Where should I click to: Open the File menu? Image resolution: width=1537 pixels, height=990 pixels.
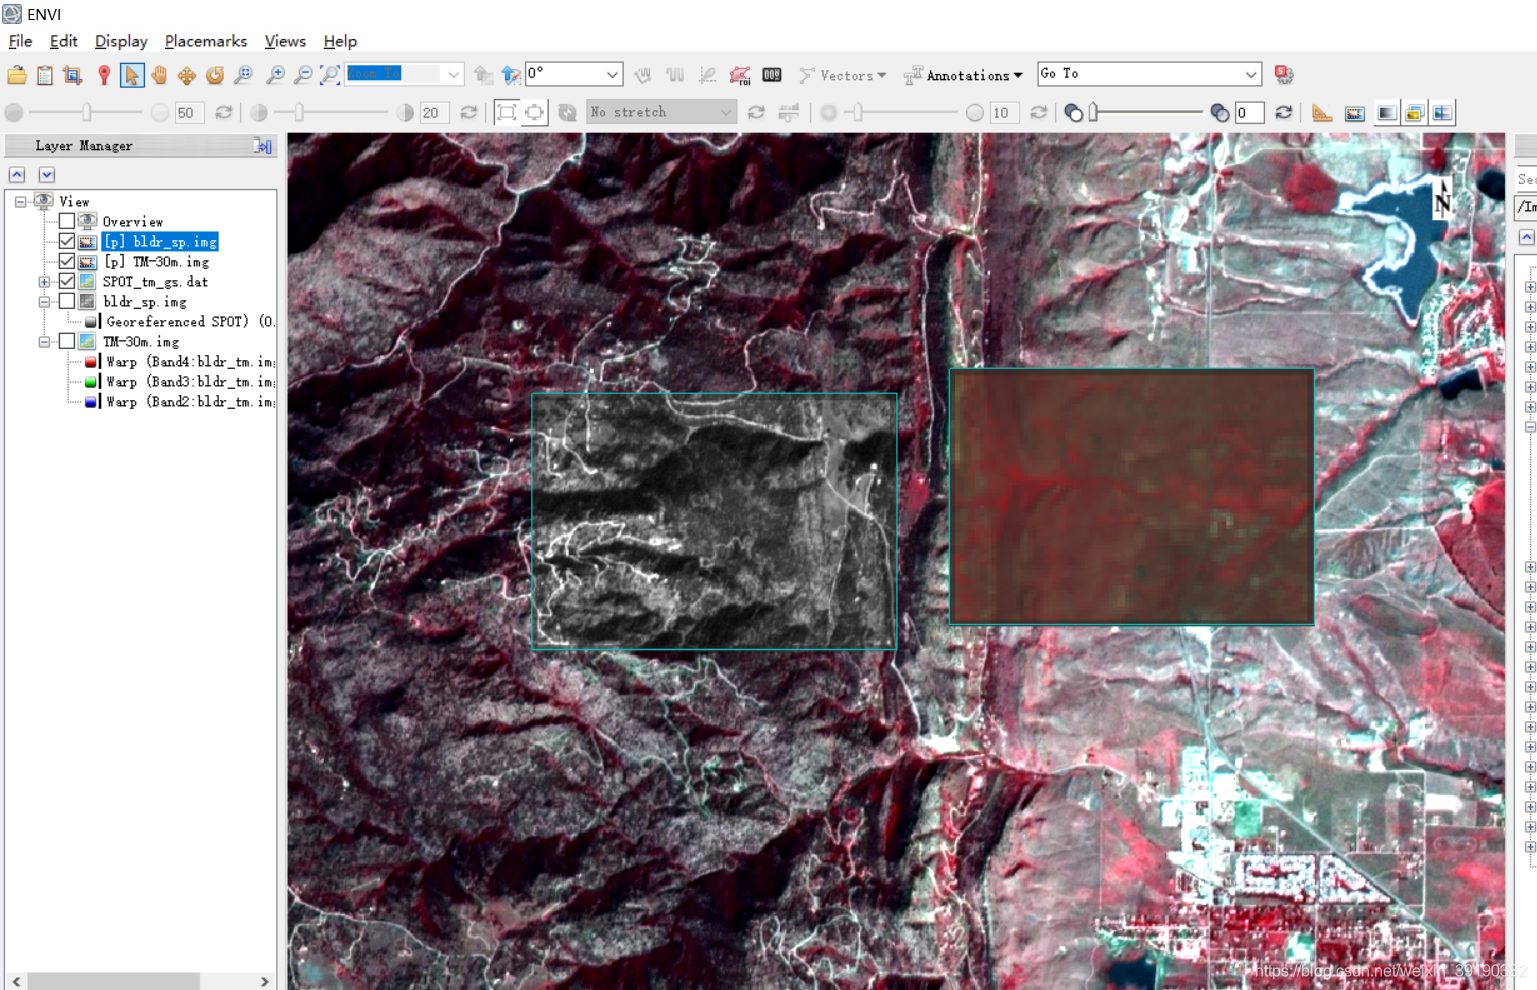(x=20, y=41)
